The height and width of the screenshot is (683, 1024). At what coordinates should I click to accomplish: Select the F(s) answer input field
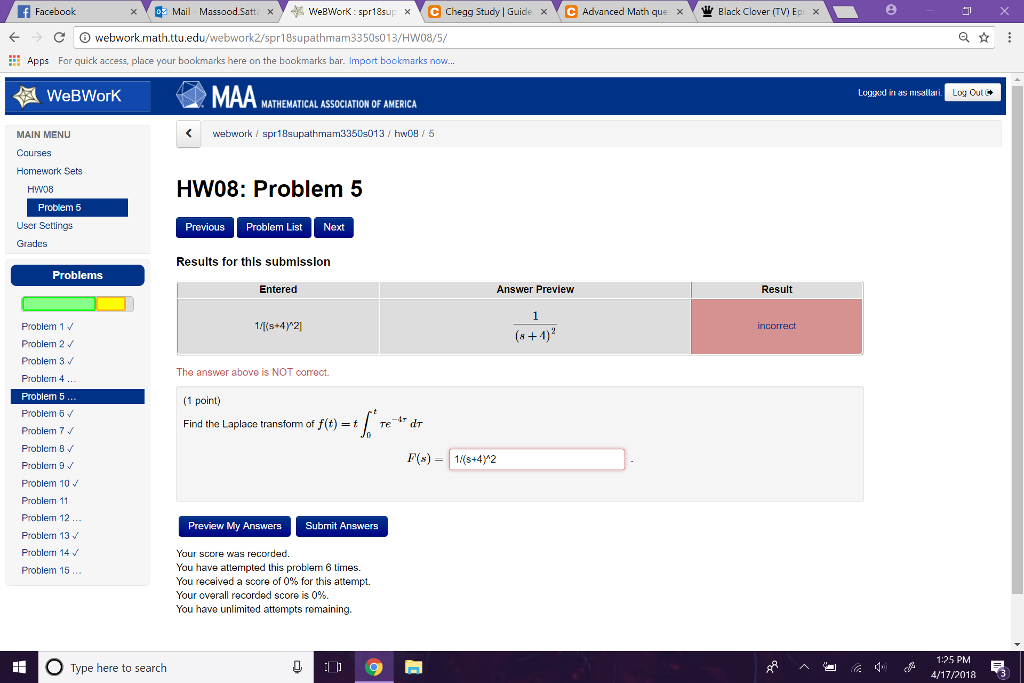(x=536, y=459)
